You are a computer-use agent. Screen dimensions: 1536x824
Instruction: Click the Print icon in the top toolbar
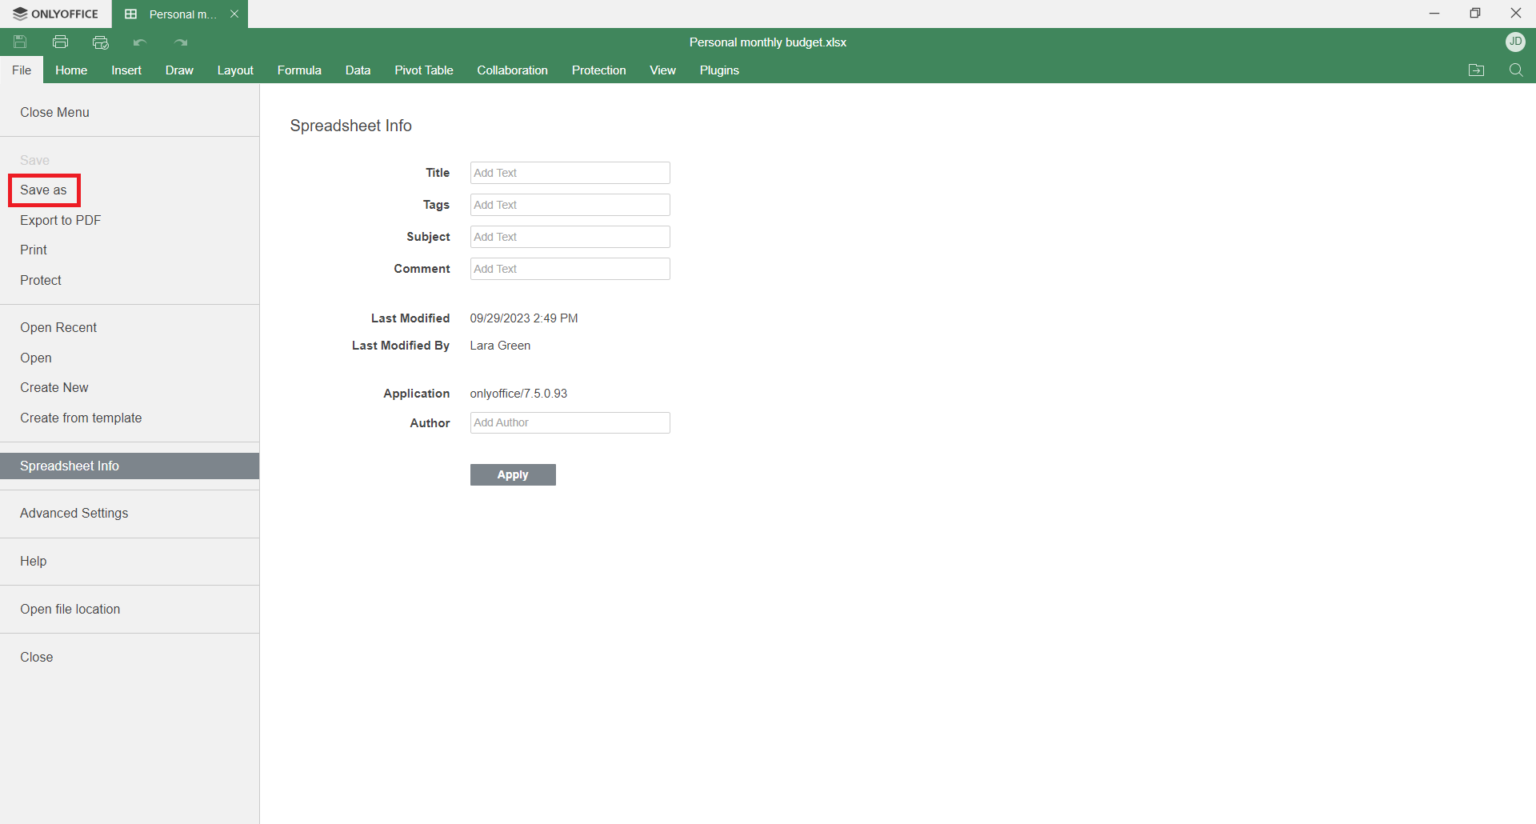tap(60, 42)
